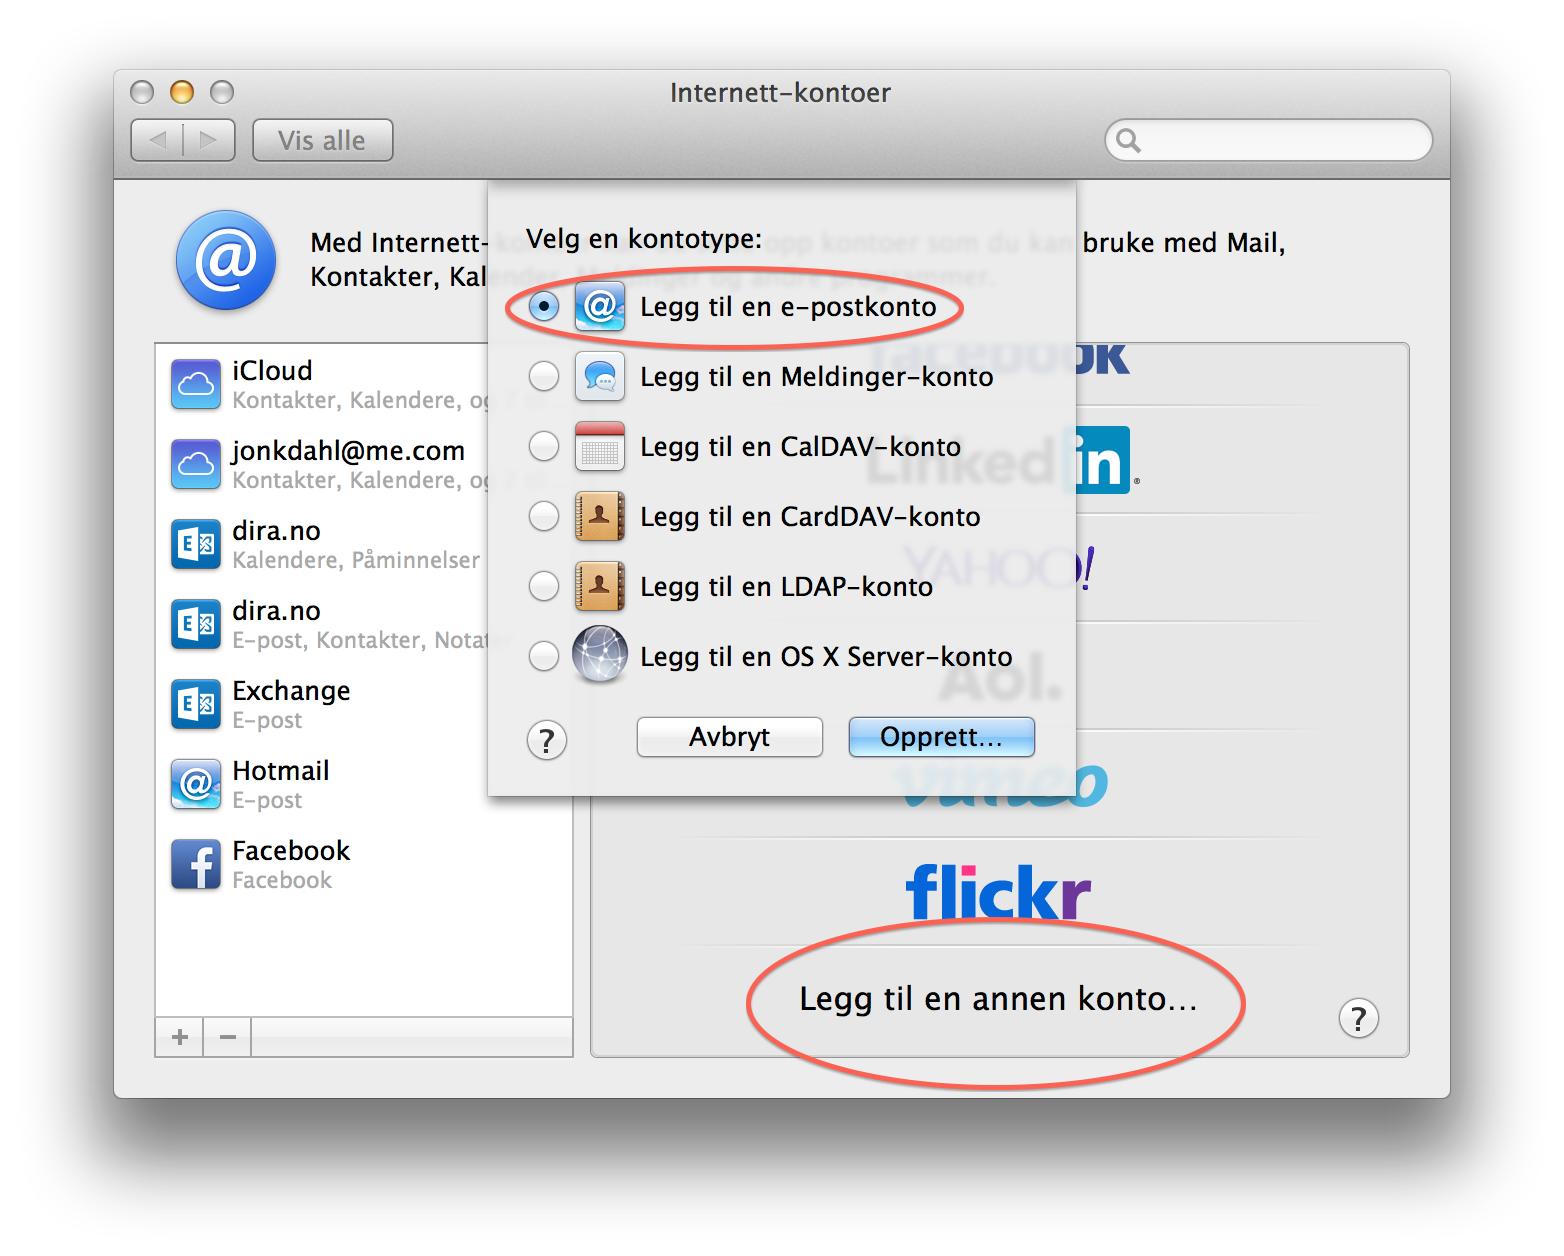Image resolution: width=1564 pixels, height=1256 pixels.
Task: Click the 'Legg til en e-postkonto' label
Action: (788, 307)
